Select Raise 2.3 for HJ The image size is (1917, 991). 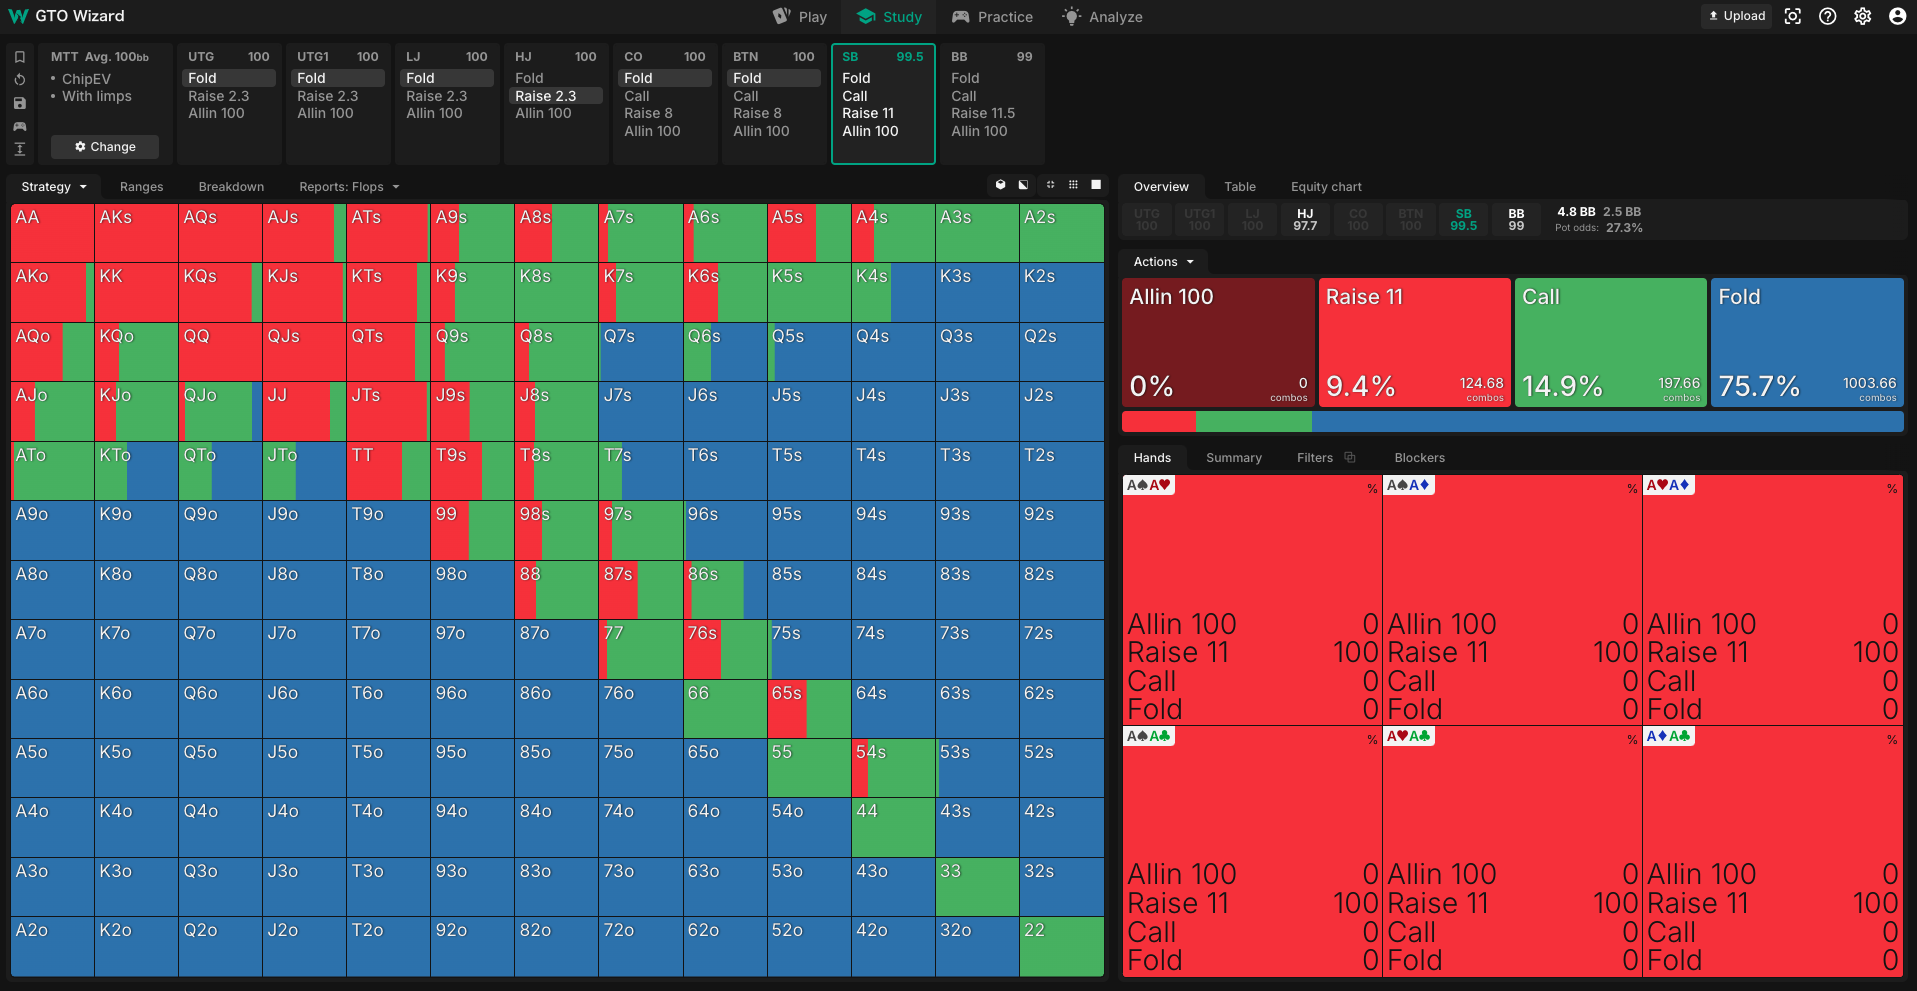pyautogui.click(x=556, y=96)
